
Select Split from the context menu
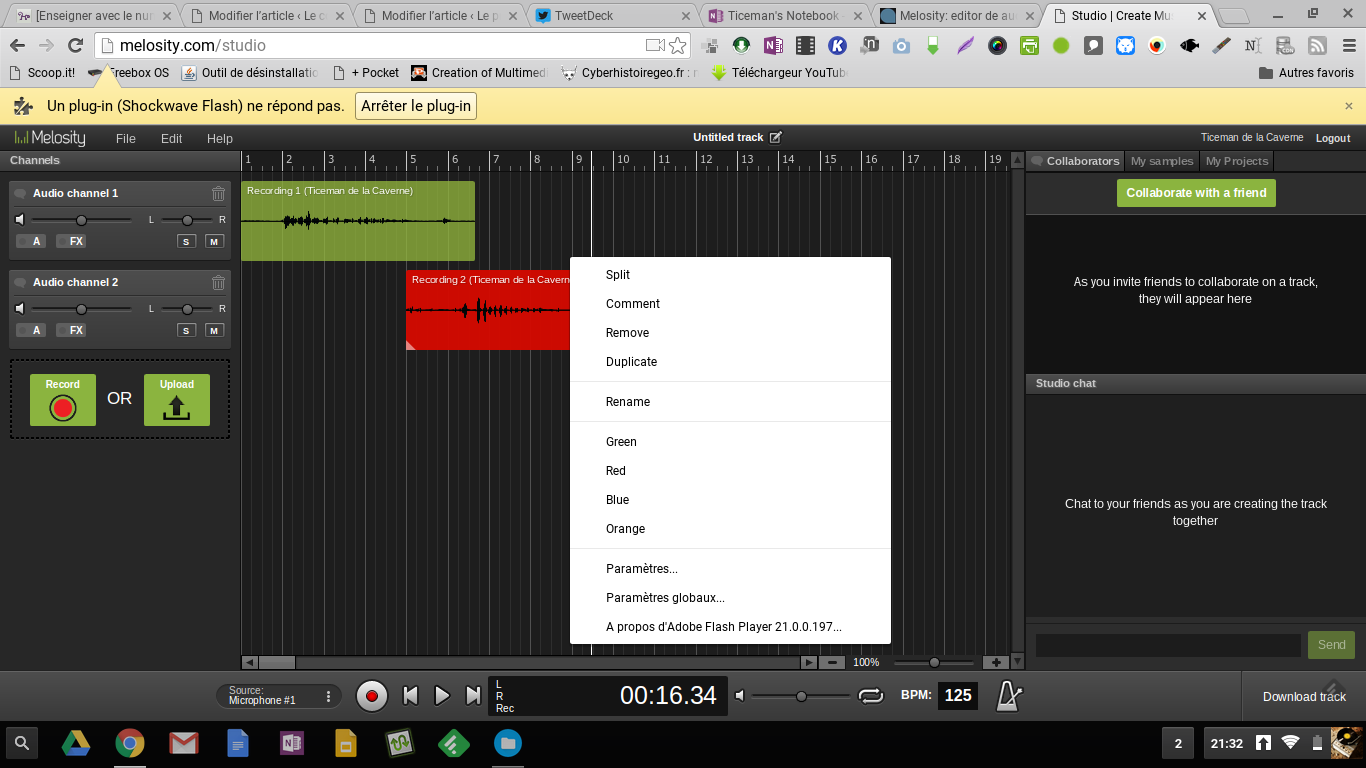[730, 275]
